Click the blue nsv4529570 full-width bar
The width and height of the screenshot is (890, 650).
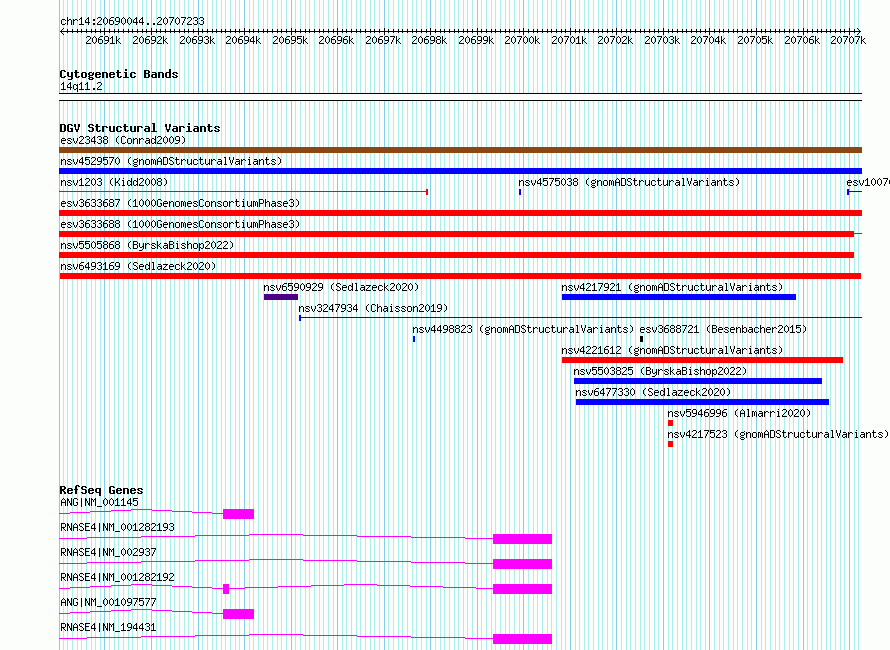(460, 171)
